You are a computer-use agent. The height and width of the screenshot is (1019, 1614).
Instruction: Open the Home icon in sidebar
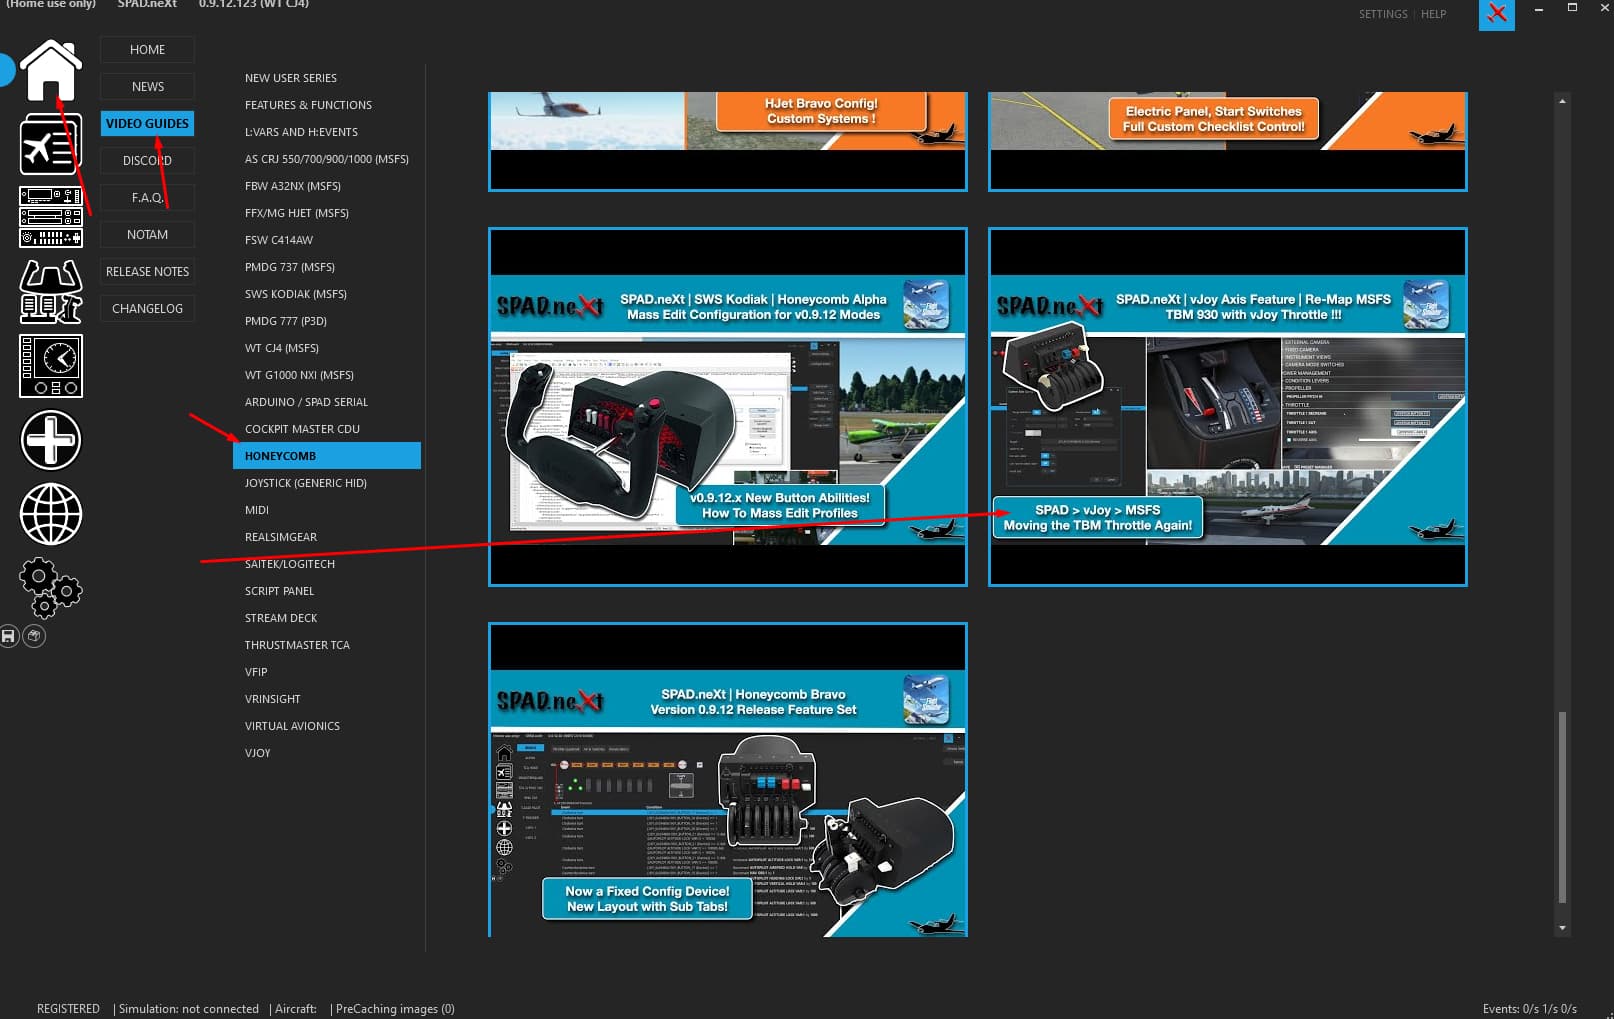point(50,71)
